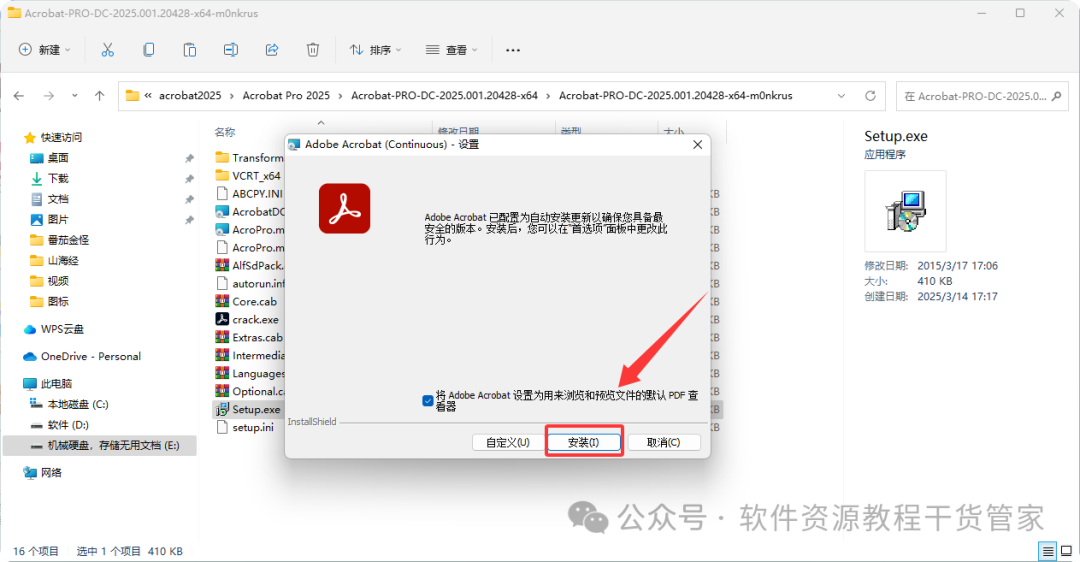
Task: Open 软件 (D:) drive
Action: pos(68,426)
